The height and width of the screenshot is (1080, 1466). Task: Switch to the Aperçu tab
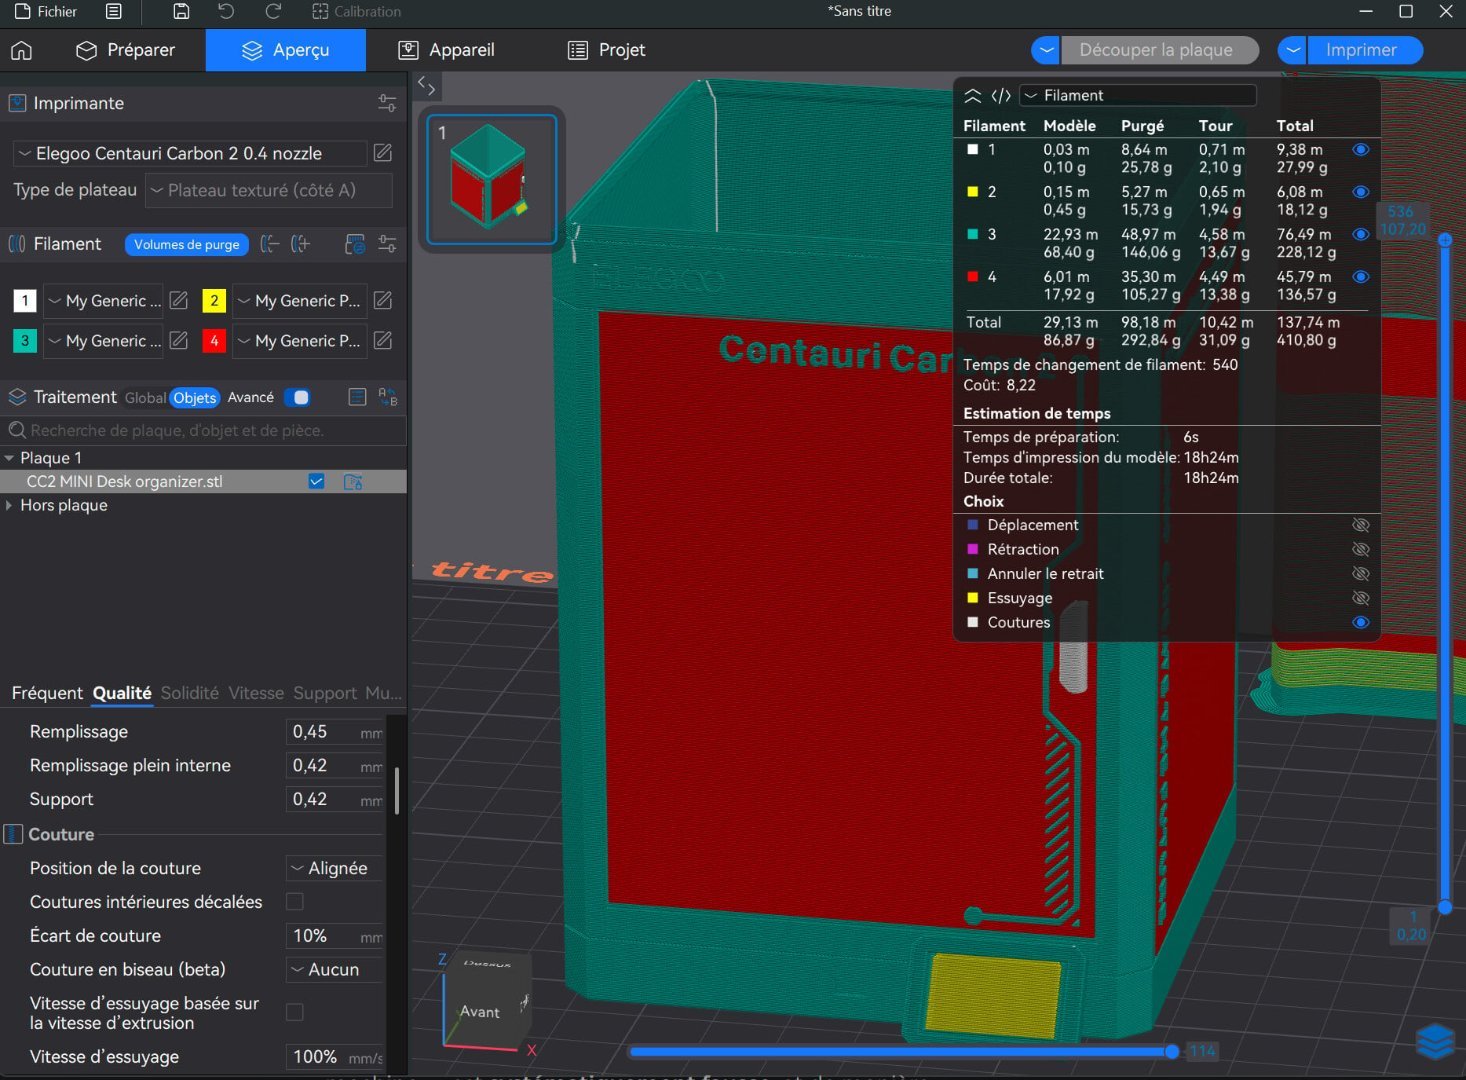click(x=286, y=50)
